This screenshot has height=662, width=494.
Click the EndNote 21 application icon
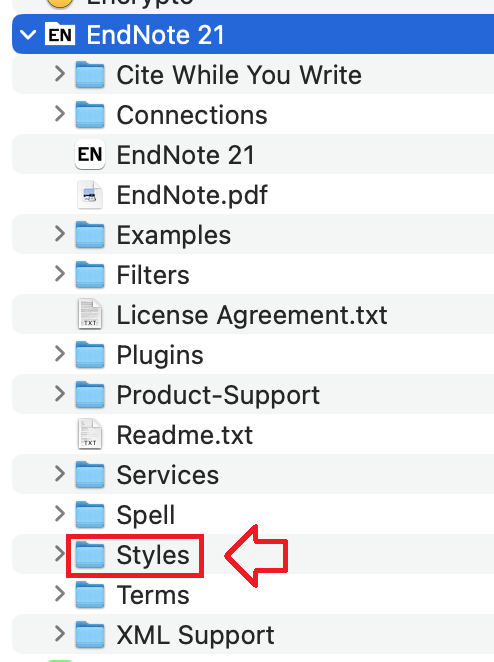(90, 154)
